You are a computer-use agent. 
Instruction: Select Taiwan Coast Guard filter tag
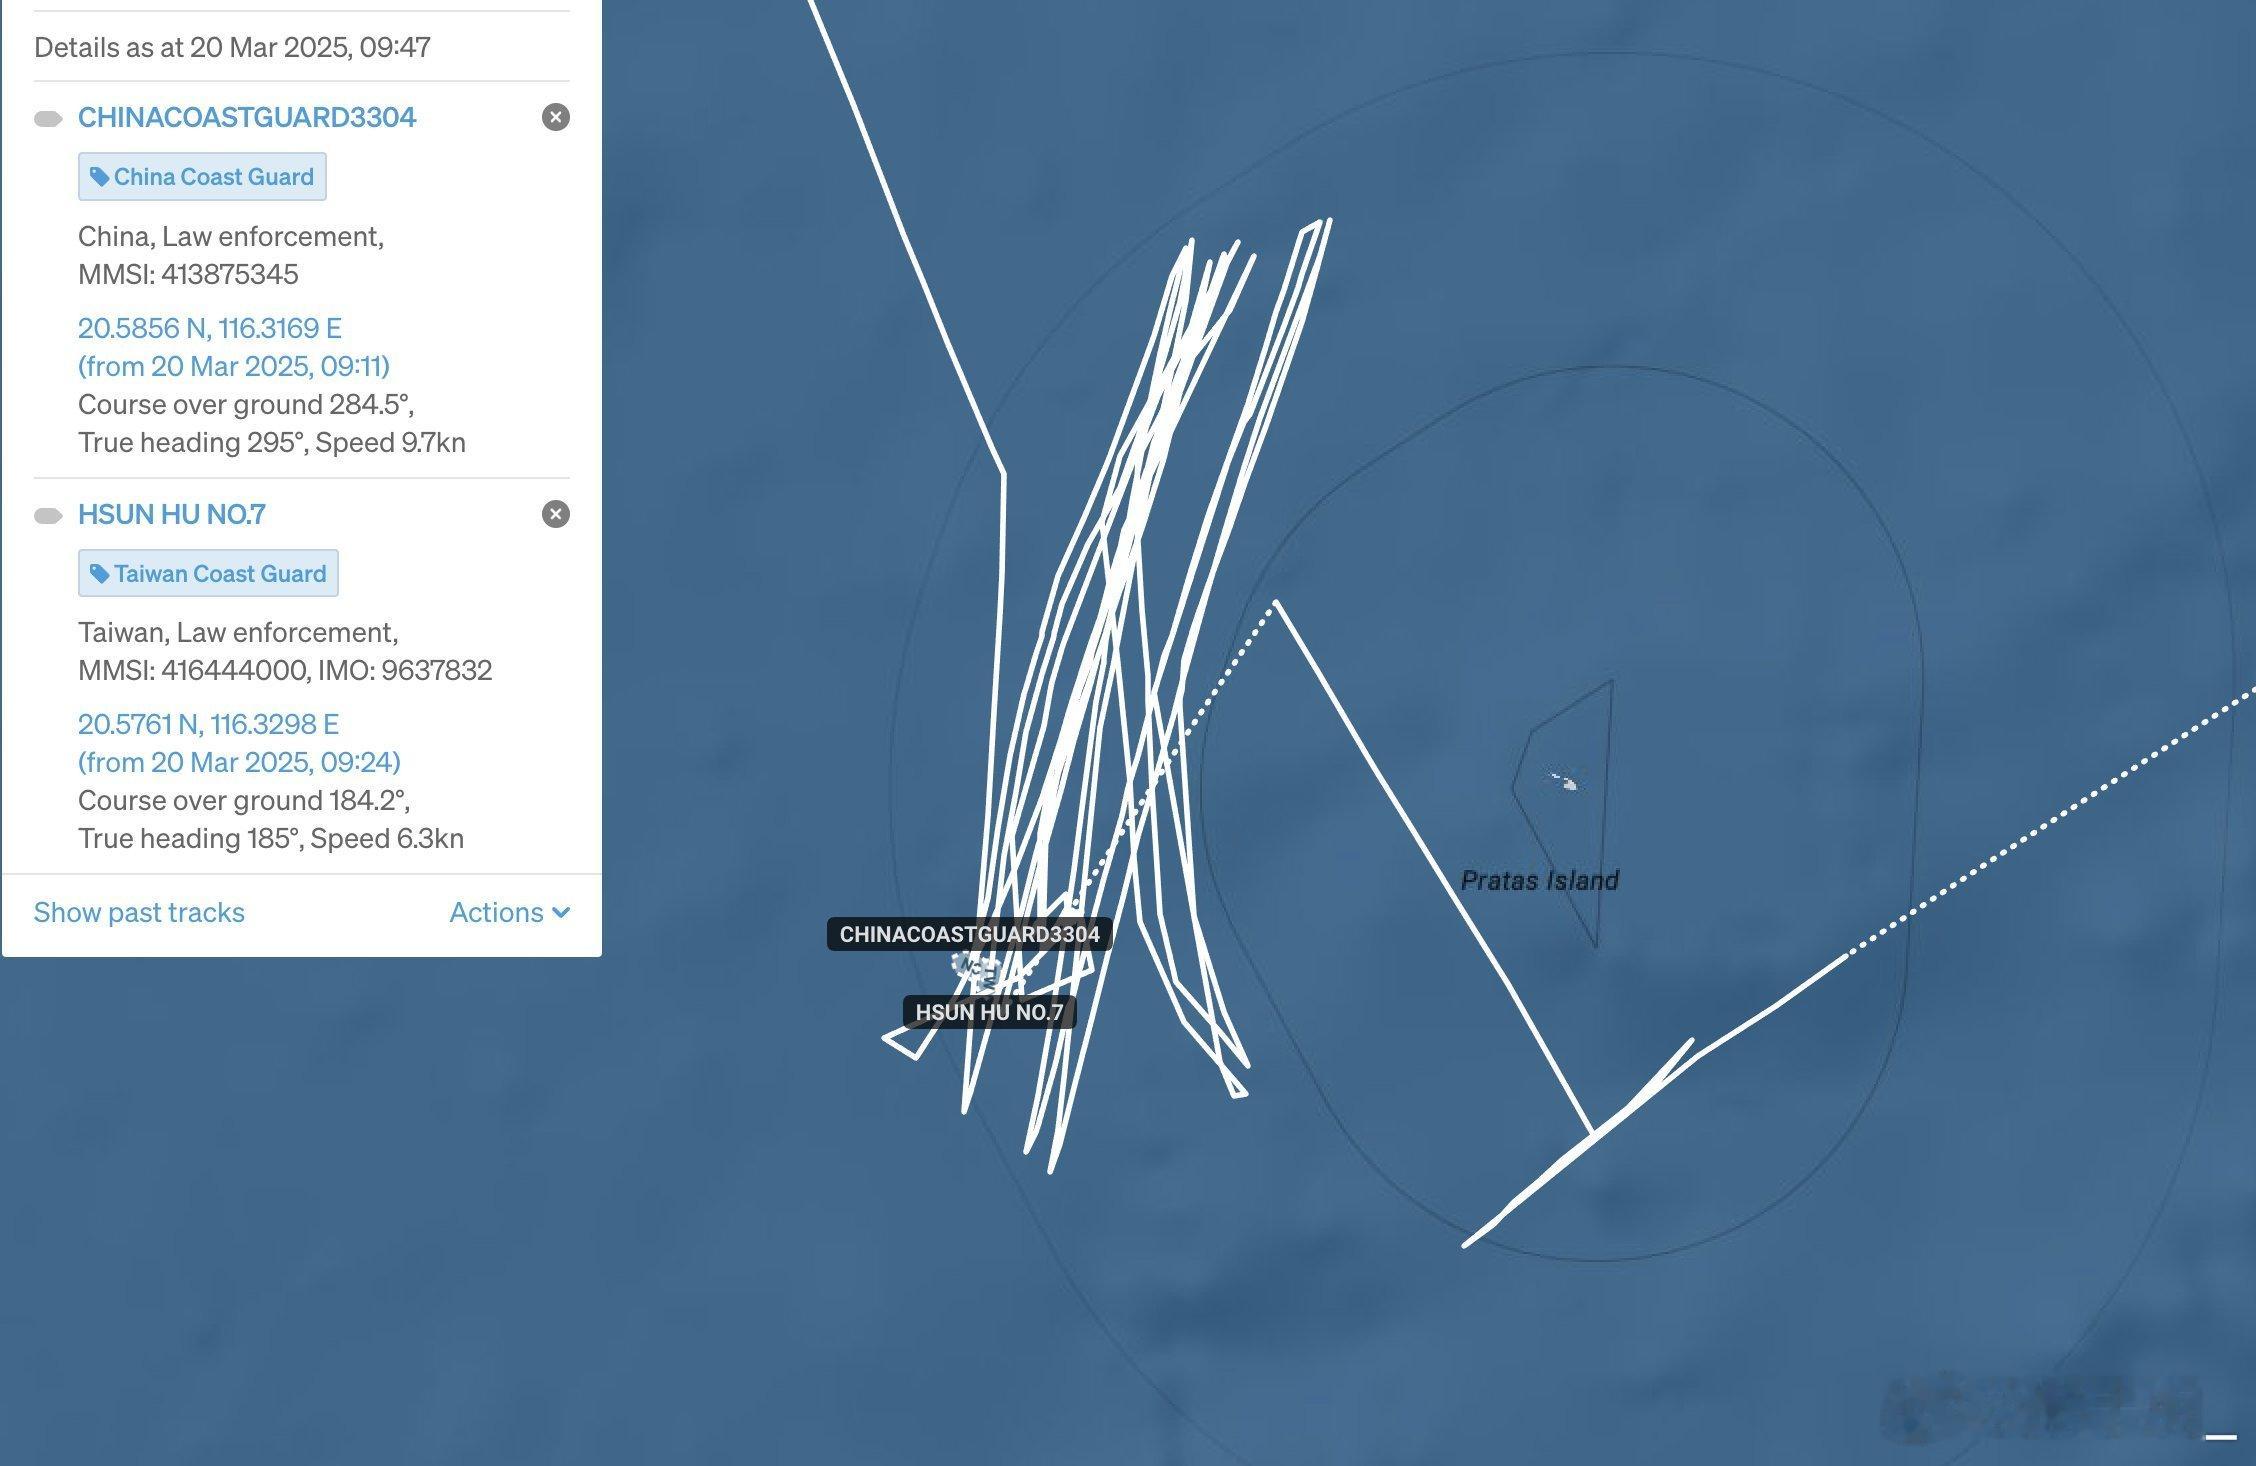pyautogui.click(x=207, y=572)
